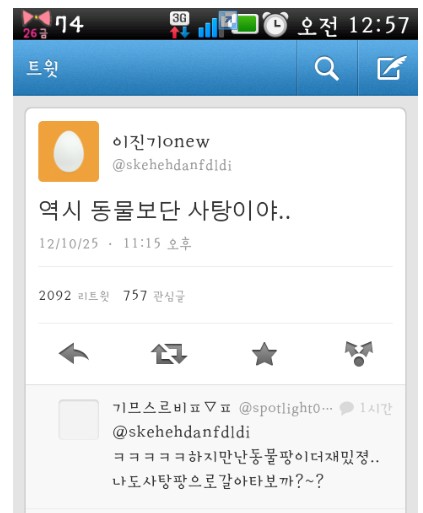Screen dimensions: 423x513
Task: View the 2092 리트윗 retweet list
Action: coord(74,295)
